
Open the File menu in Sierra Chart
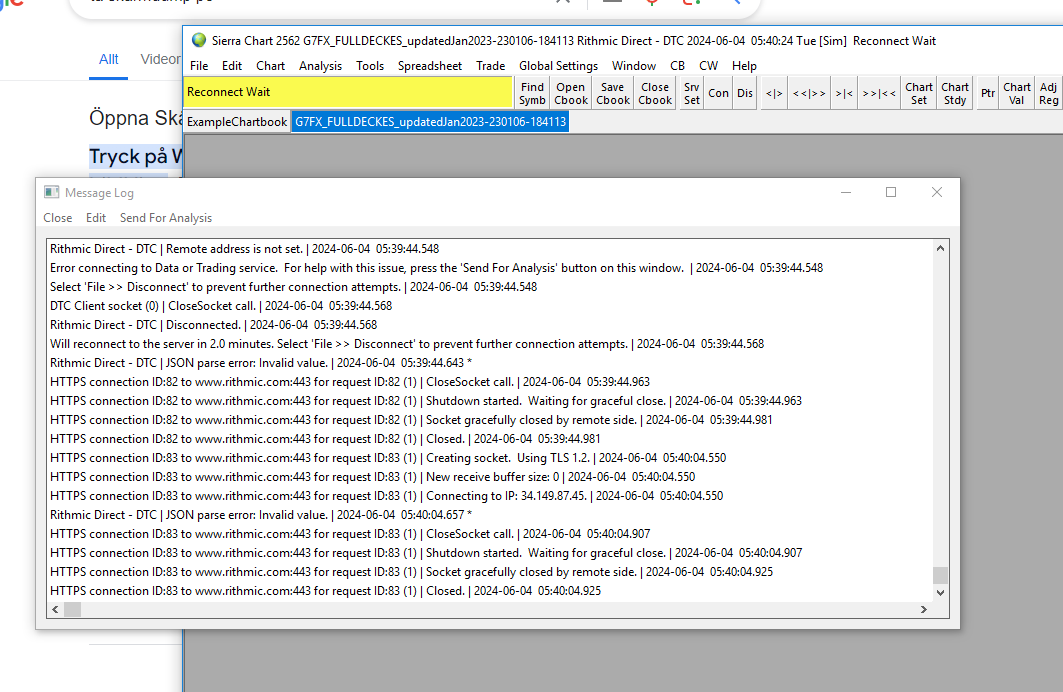click(x=199, y=66)
